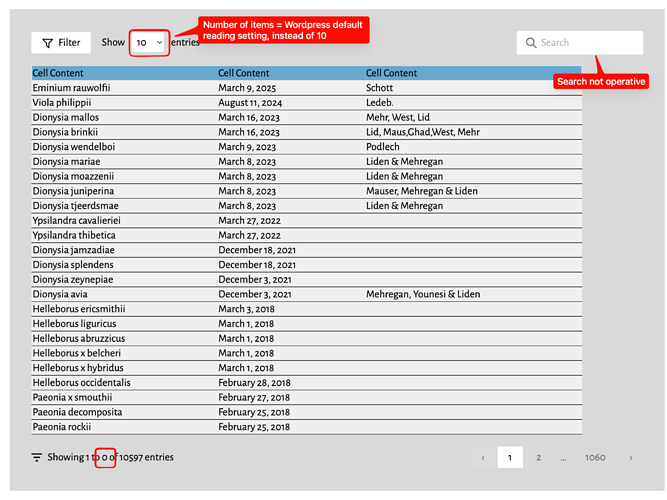Click Helleborus abruzzicus cell
This screenshot has height=500, width=667.
[79, 338]
